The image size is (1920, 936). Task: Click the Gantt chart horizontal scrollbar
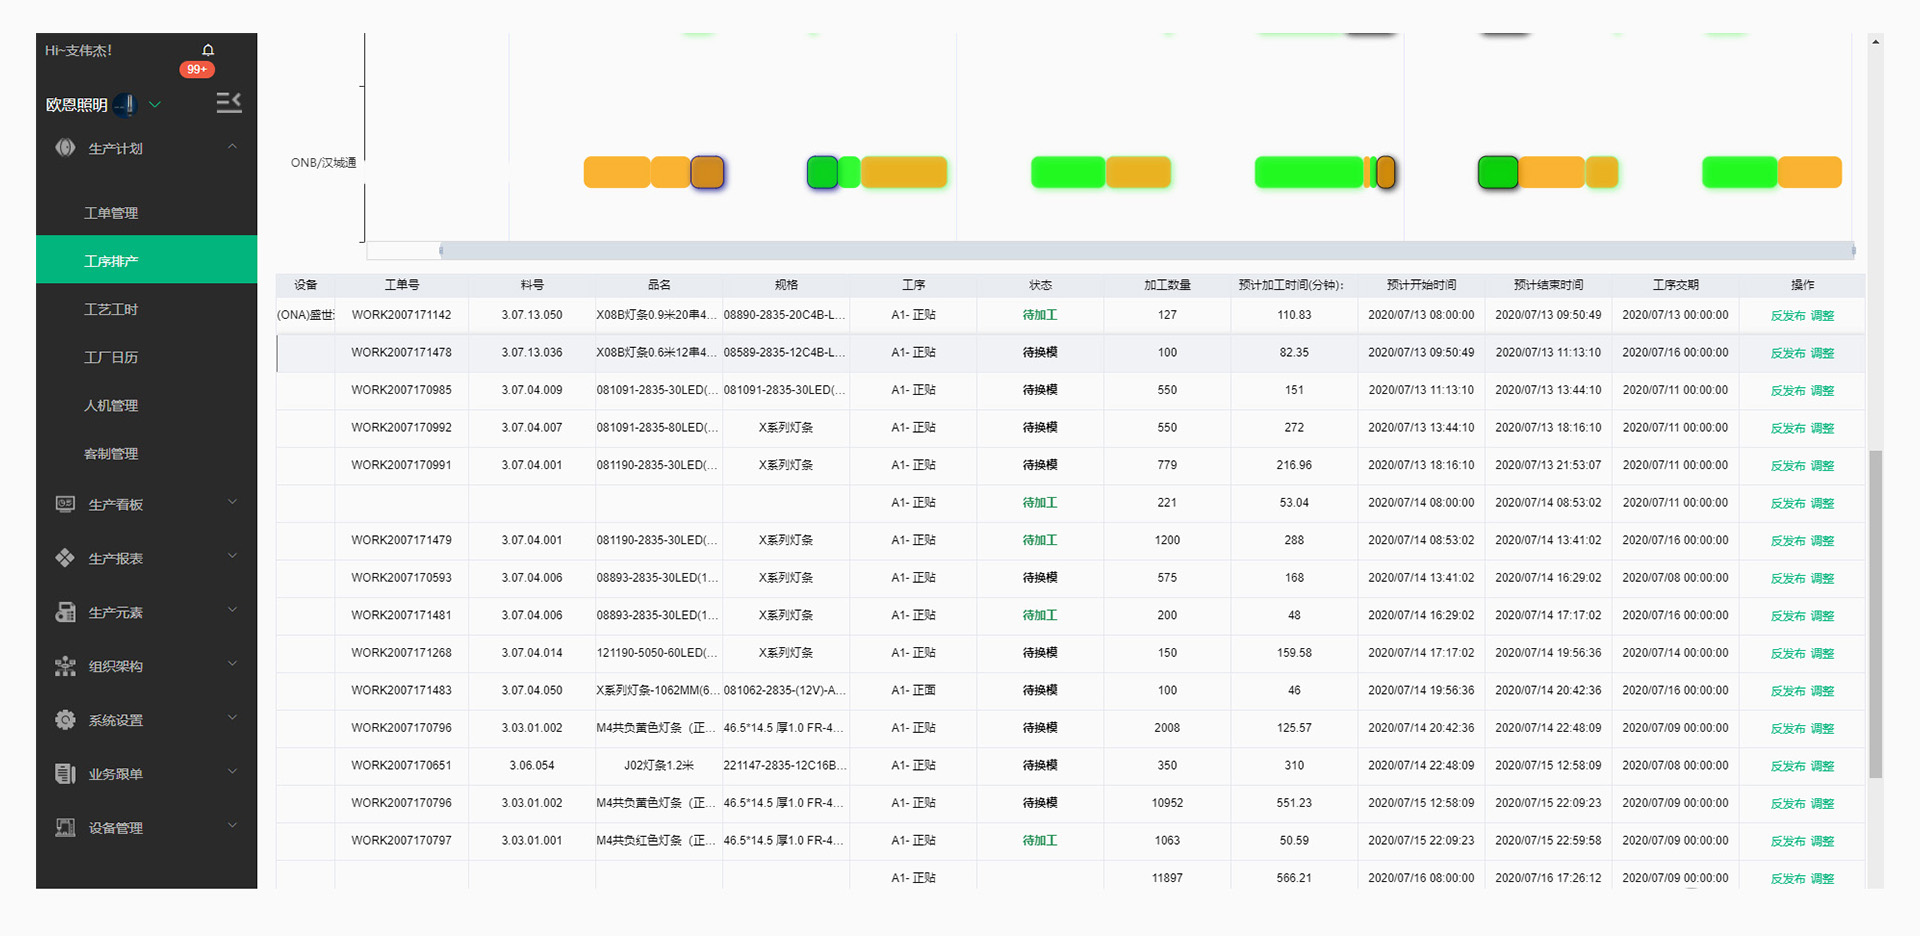coord(1147,250)
